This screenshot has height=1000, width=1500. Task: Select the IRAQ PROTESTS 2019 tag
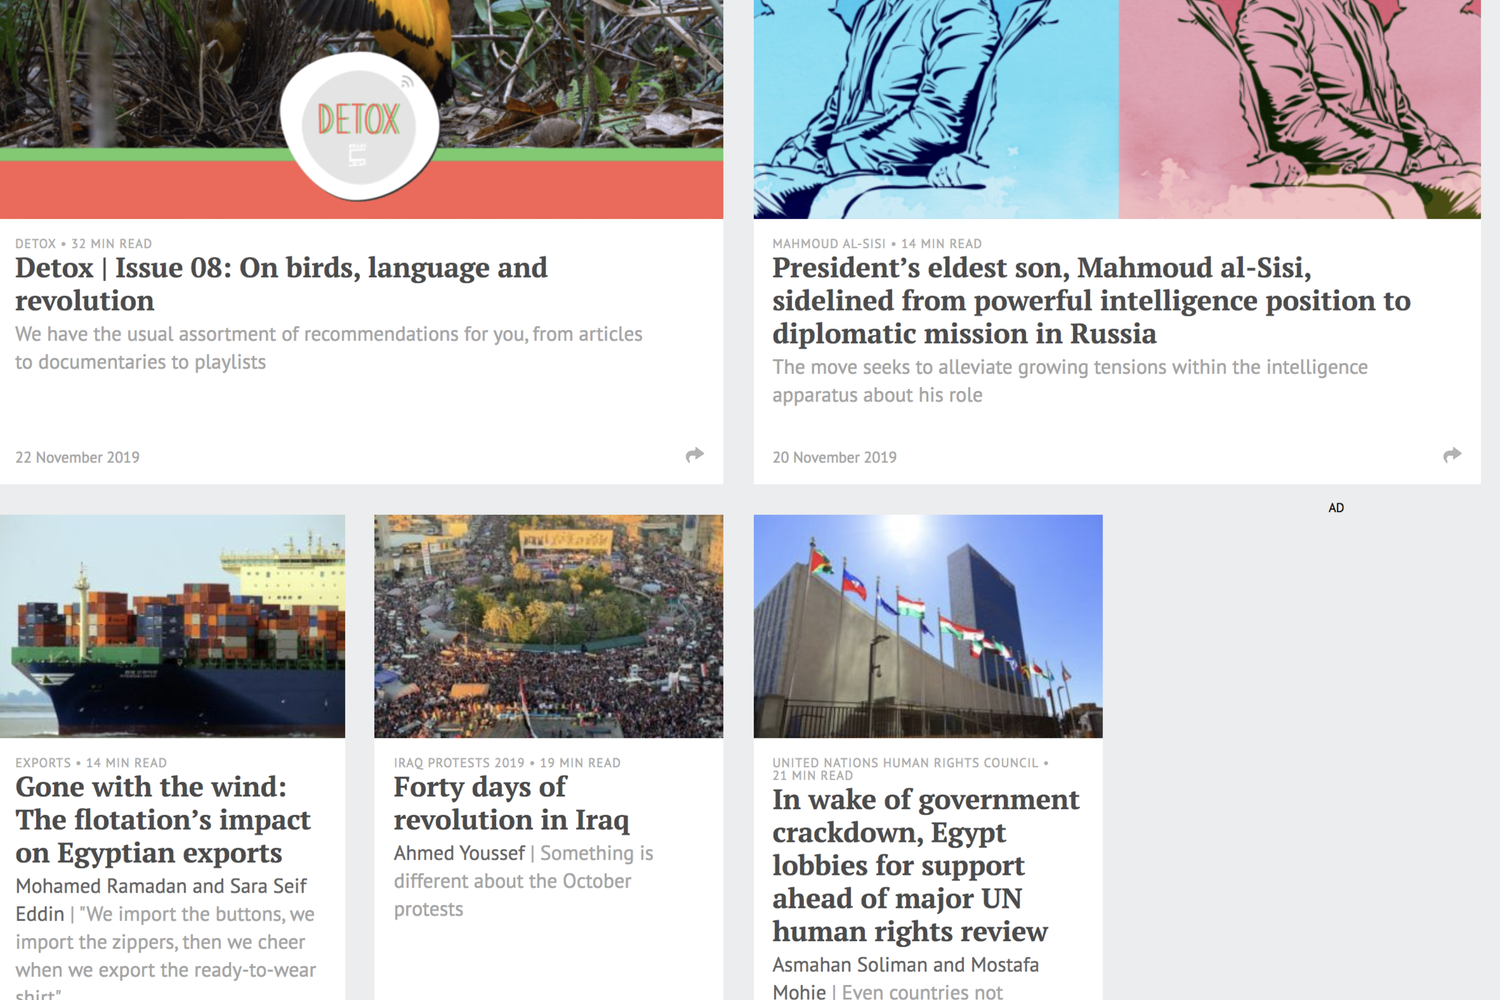tap(459, 763)
